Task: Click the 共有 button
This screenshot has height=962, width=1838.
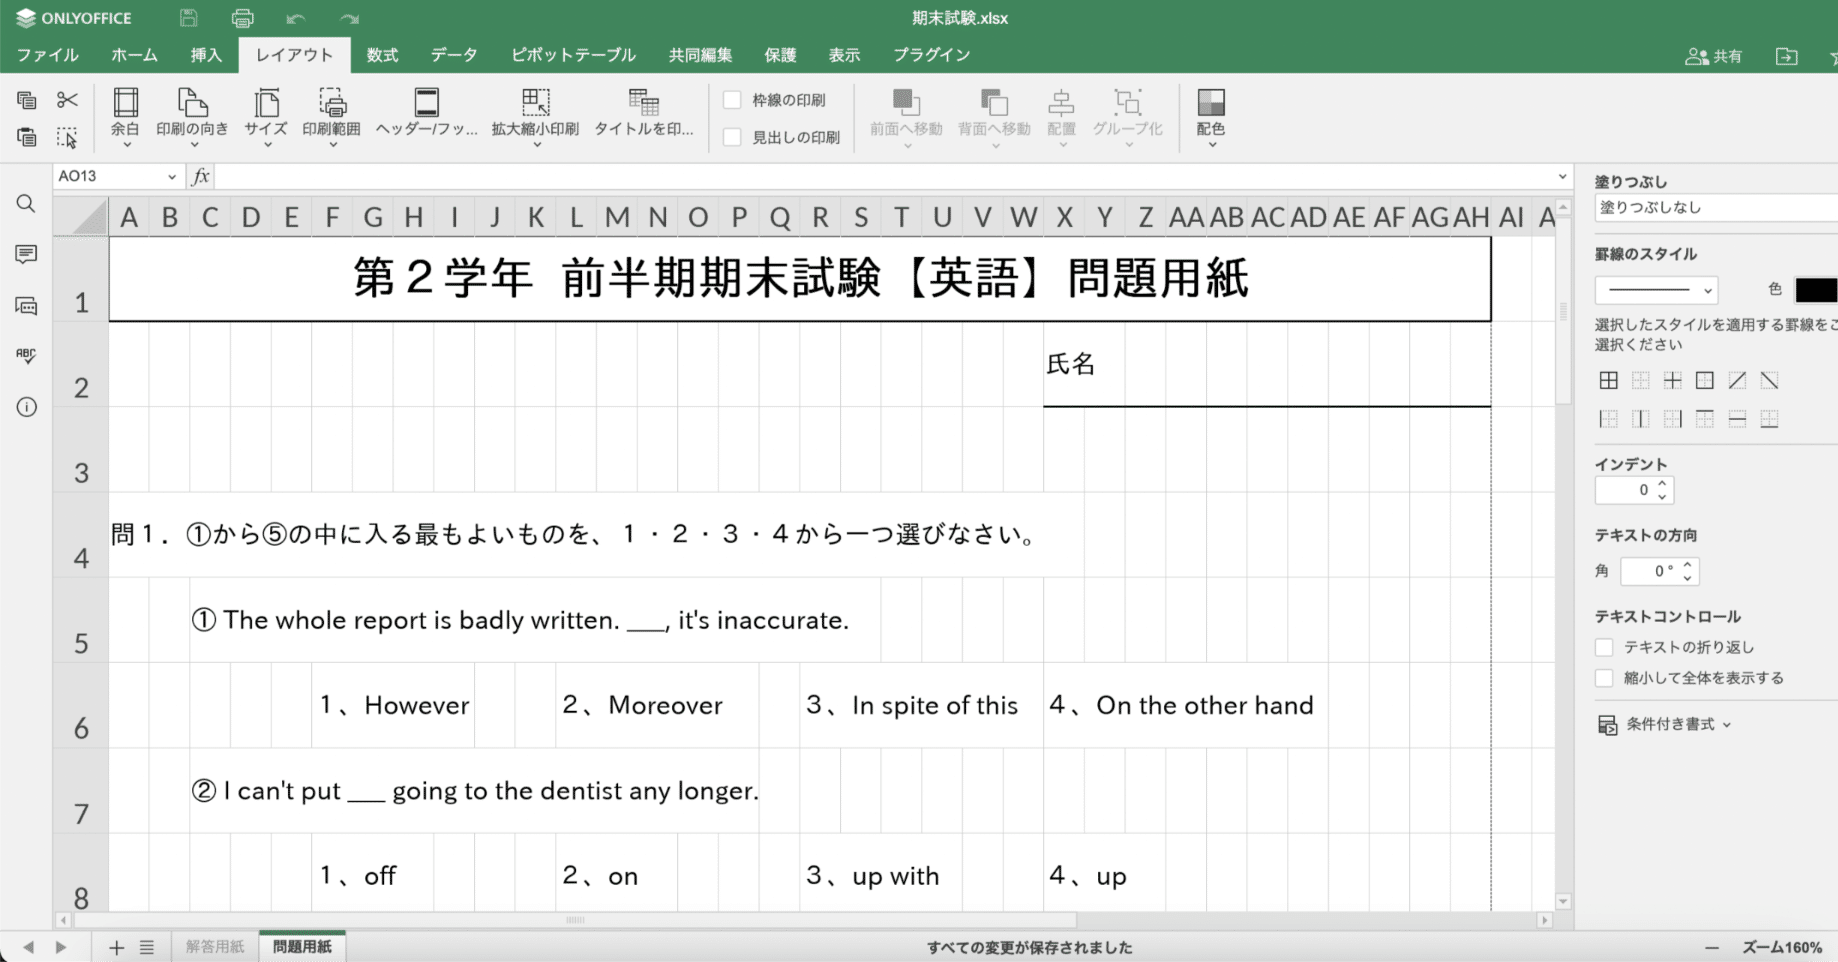Action: coord(1713,56)
